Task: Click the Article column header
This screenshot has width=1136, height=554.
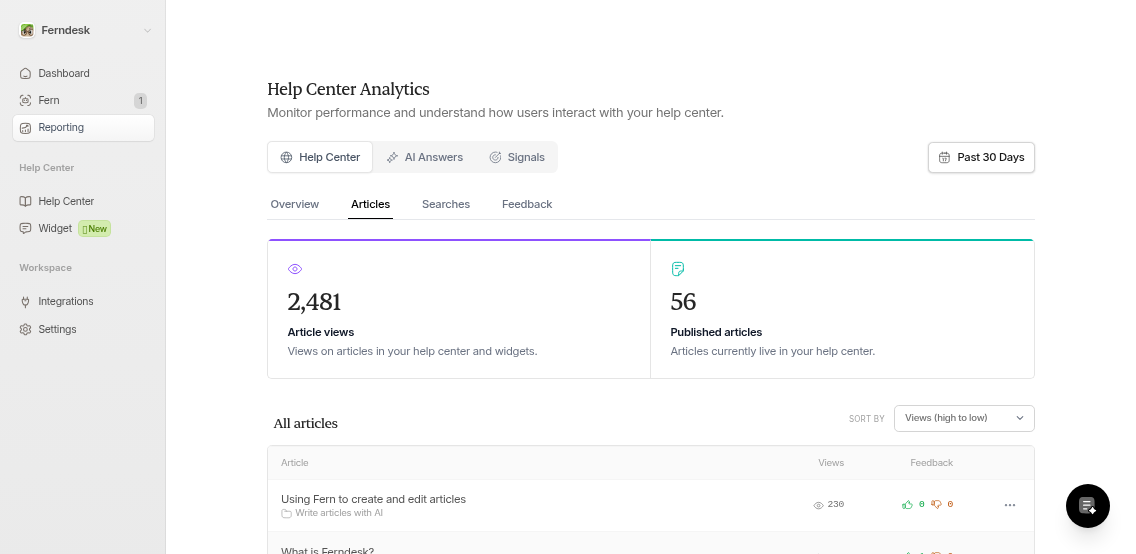Action: (295, 463)
